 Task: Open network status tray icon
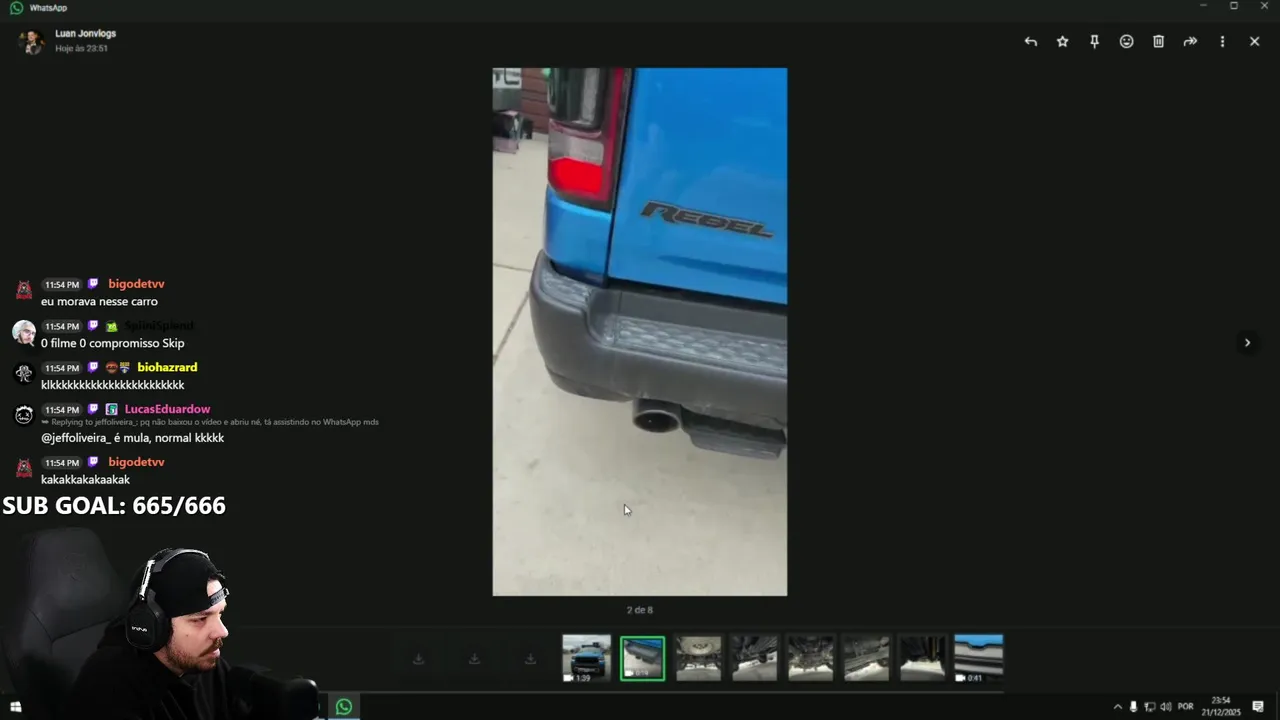(x=1150, y=707)
